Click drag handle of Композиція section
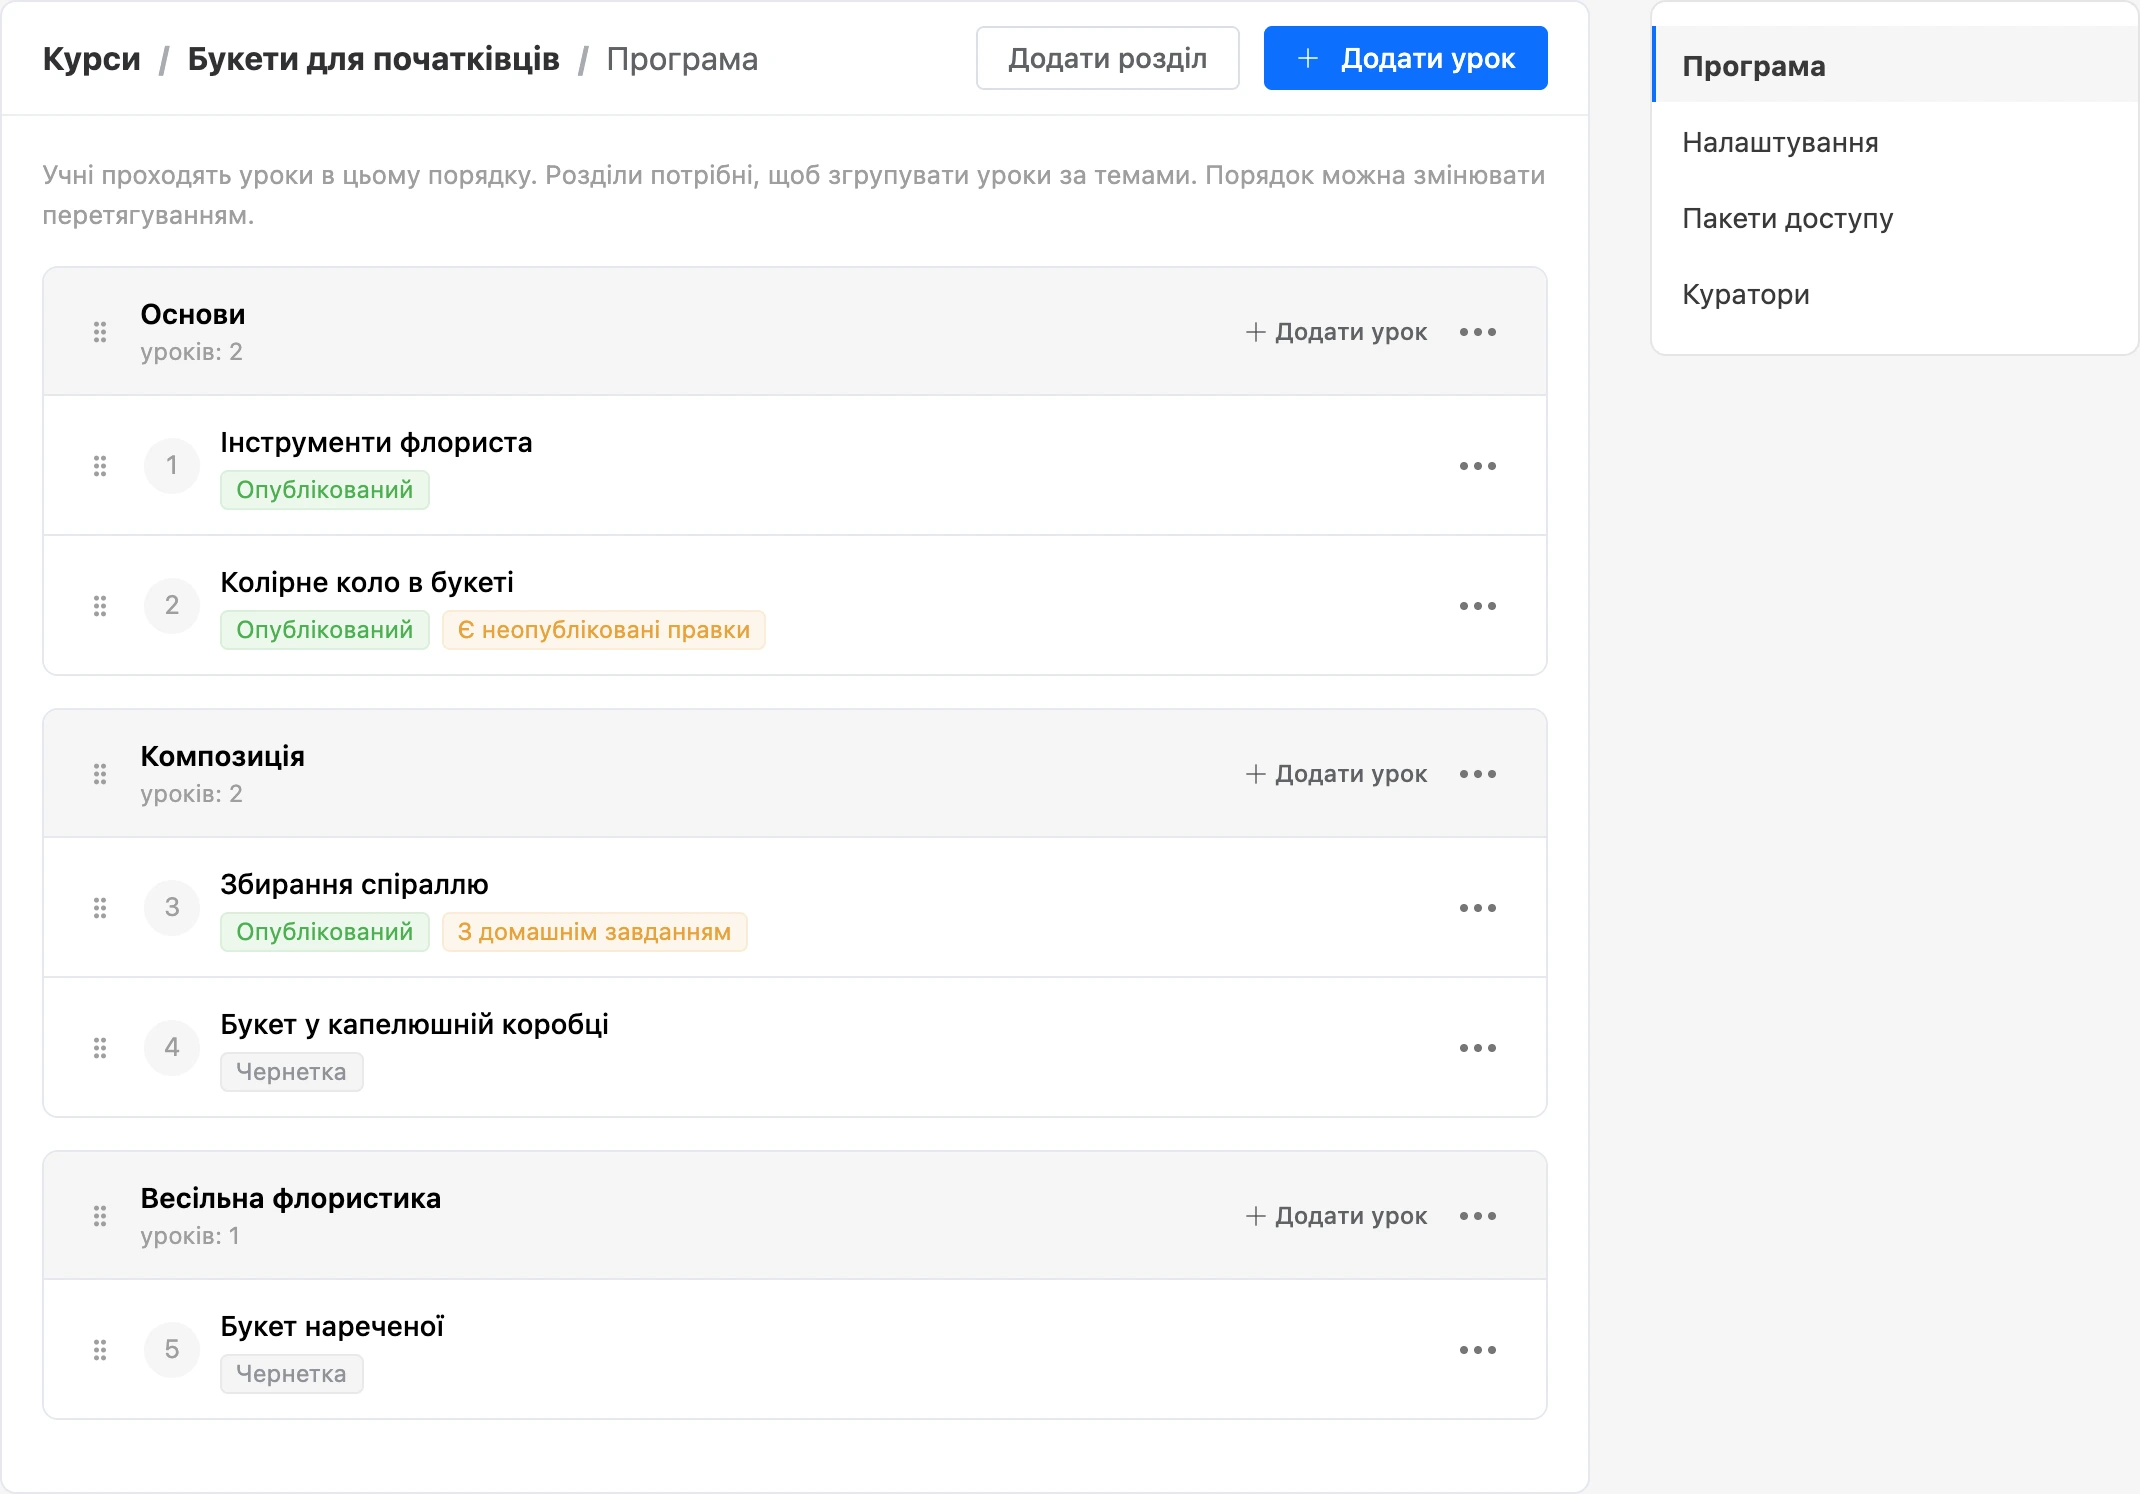This screenshot has height=1494, width=2140. click(x=100, y=774)
